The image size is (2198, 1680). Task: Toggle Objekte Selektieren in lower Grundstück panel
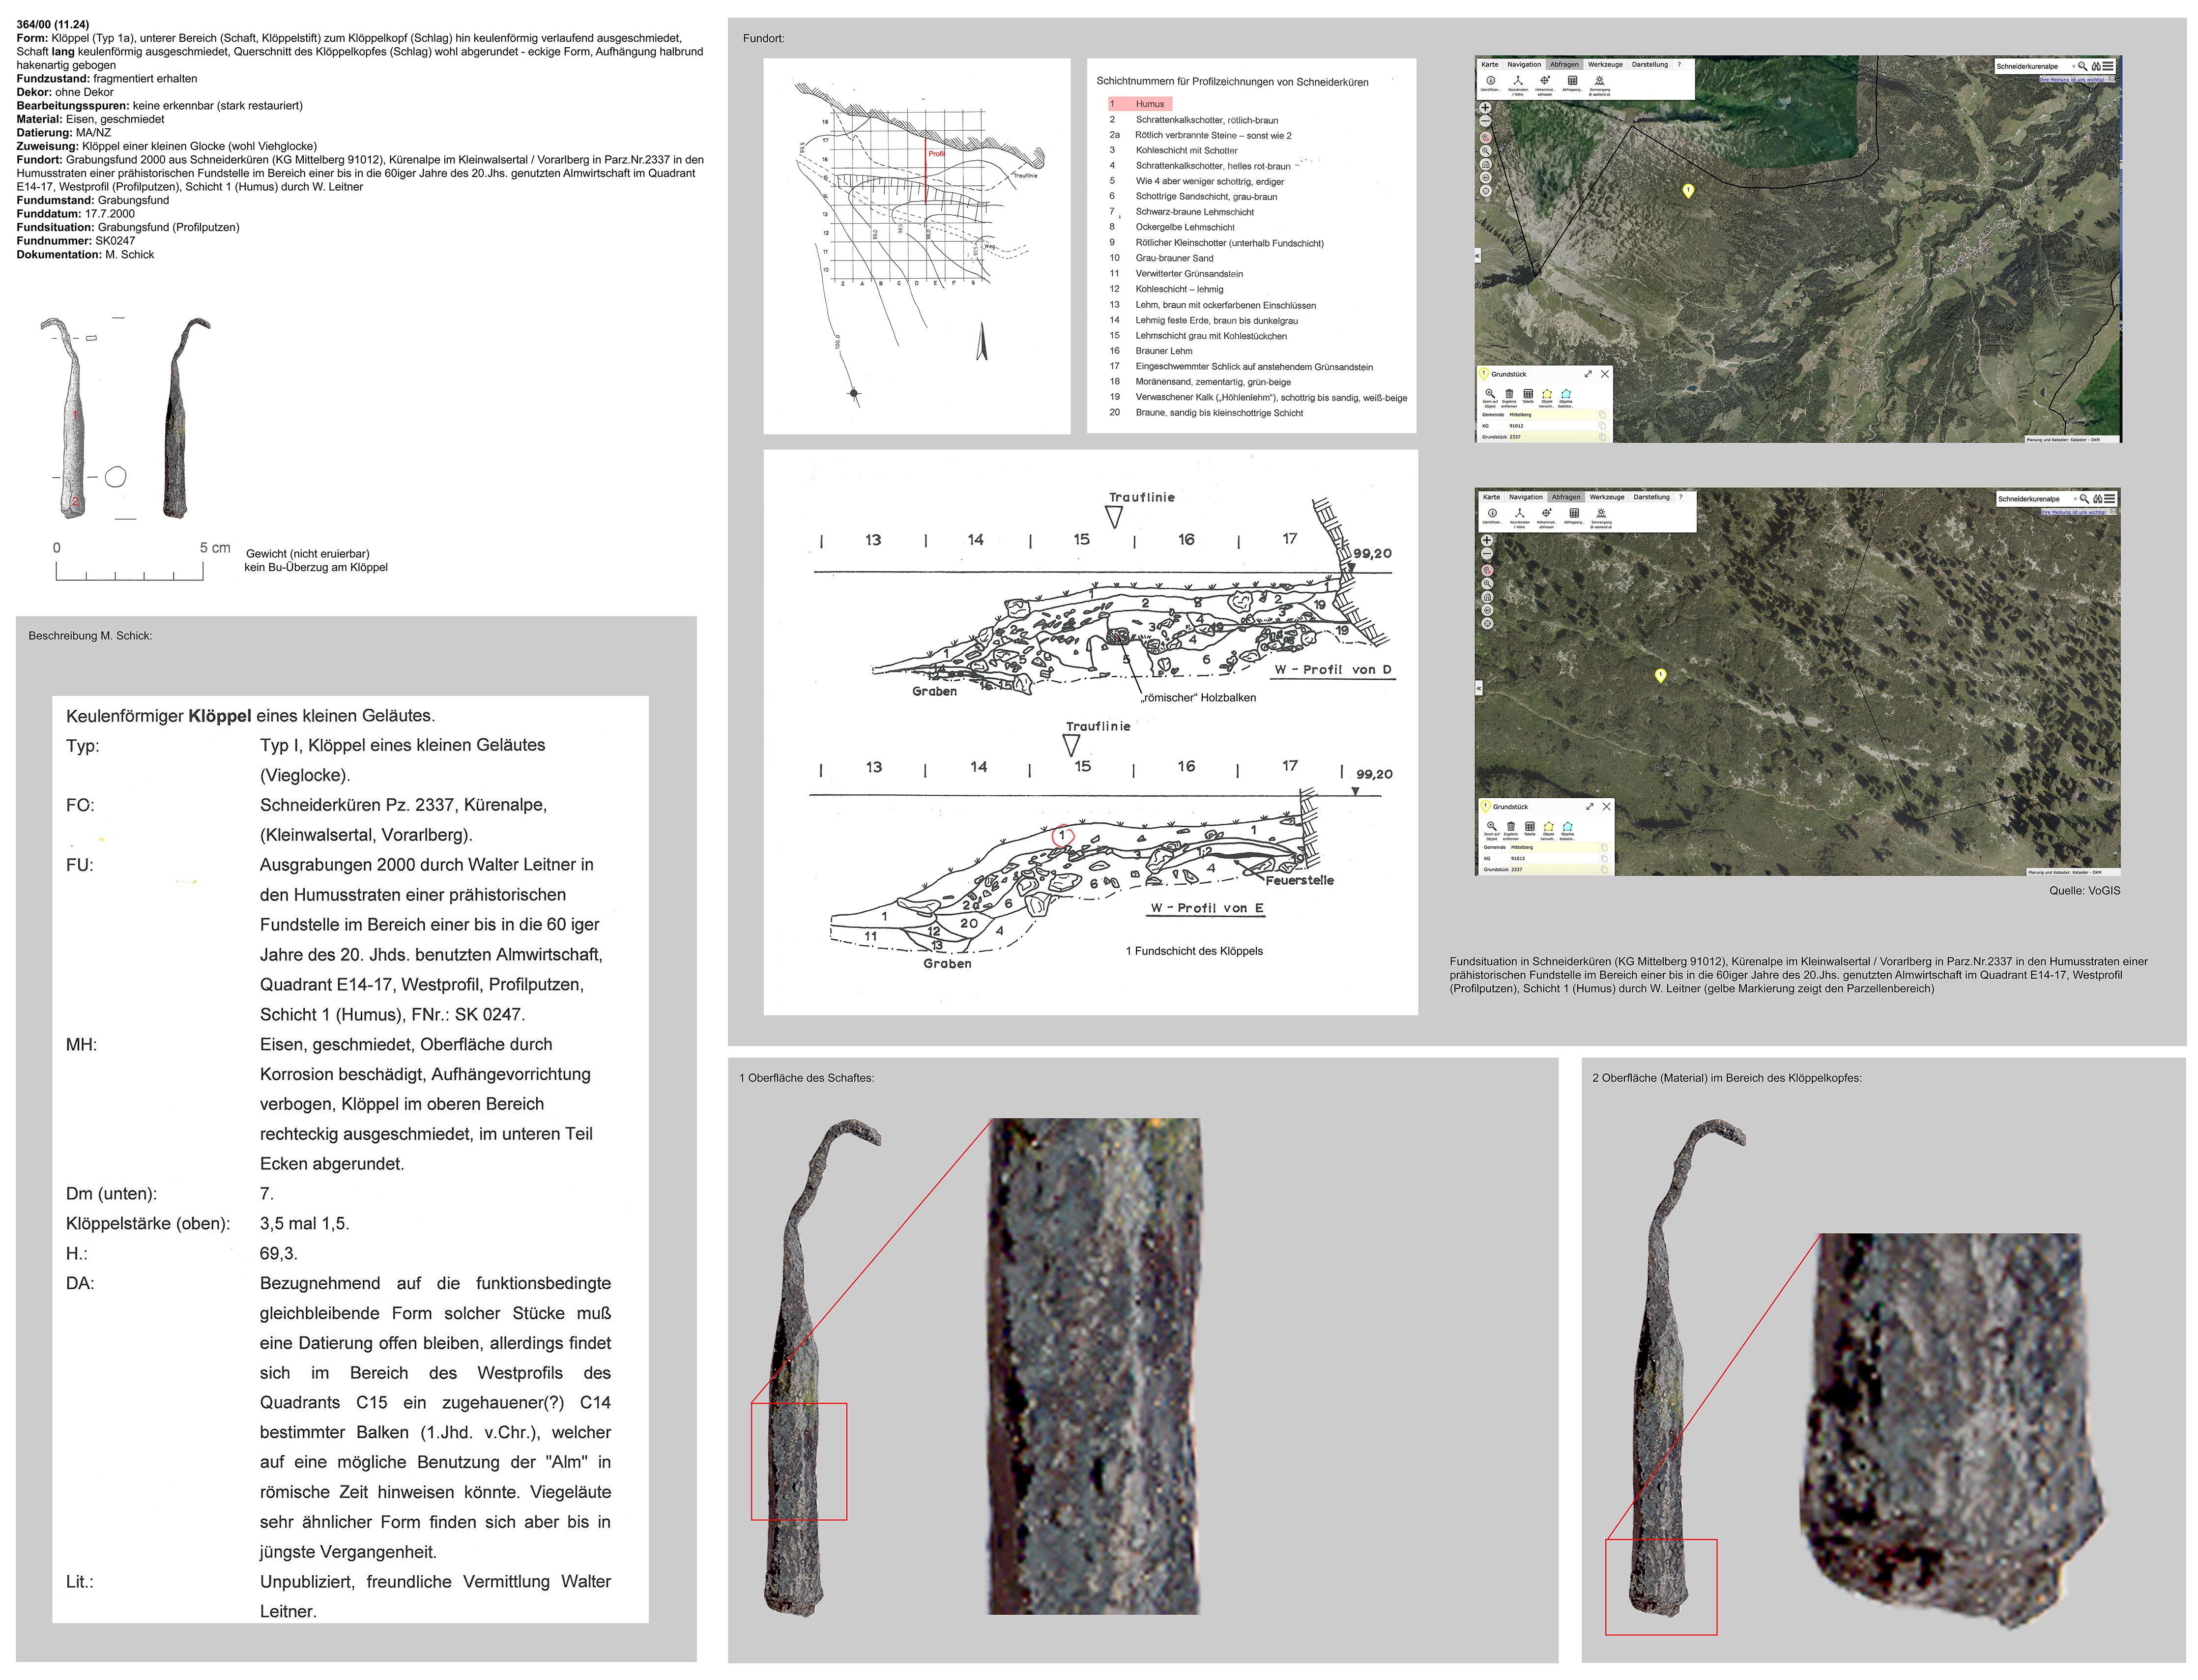coord(1567,827)
